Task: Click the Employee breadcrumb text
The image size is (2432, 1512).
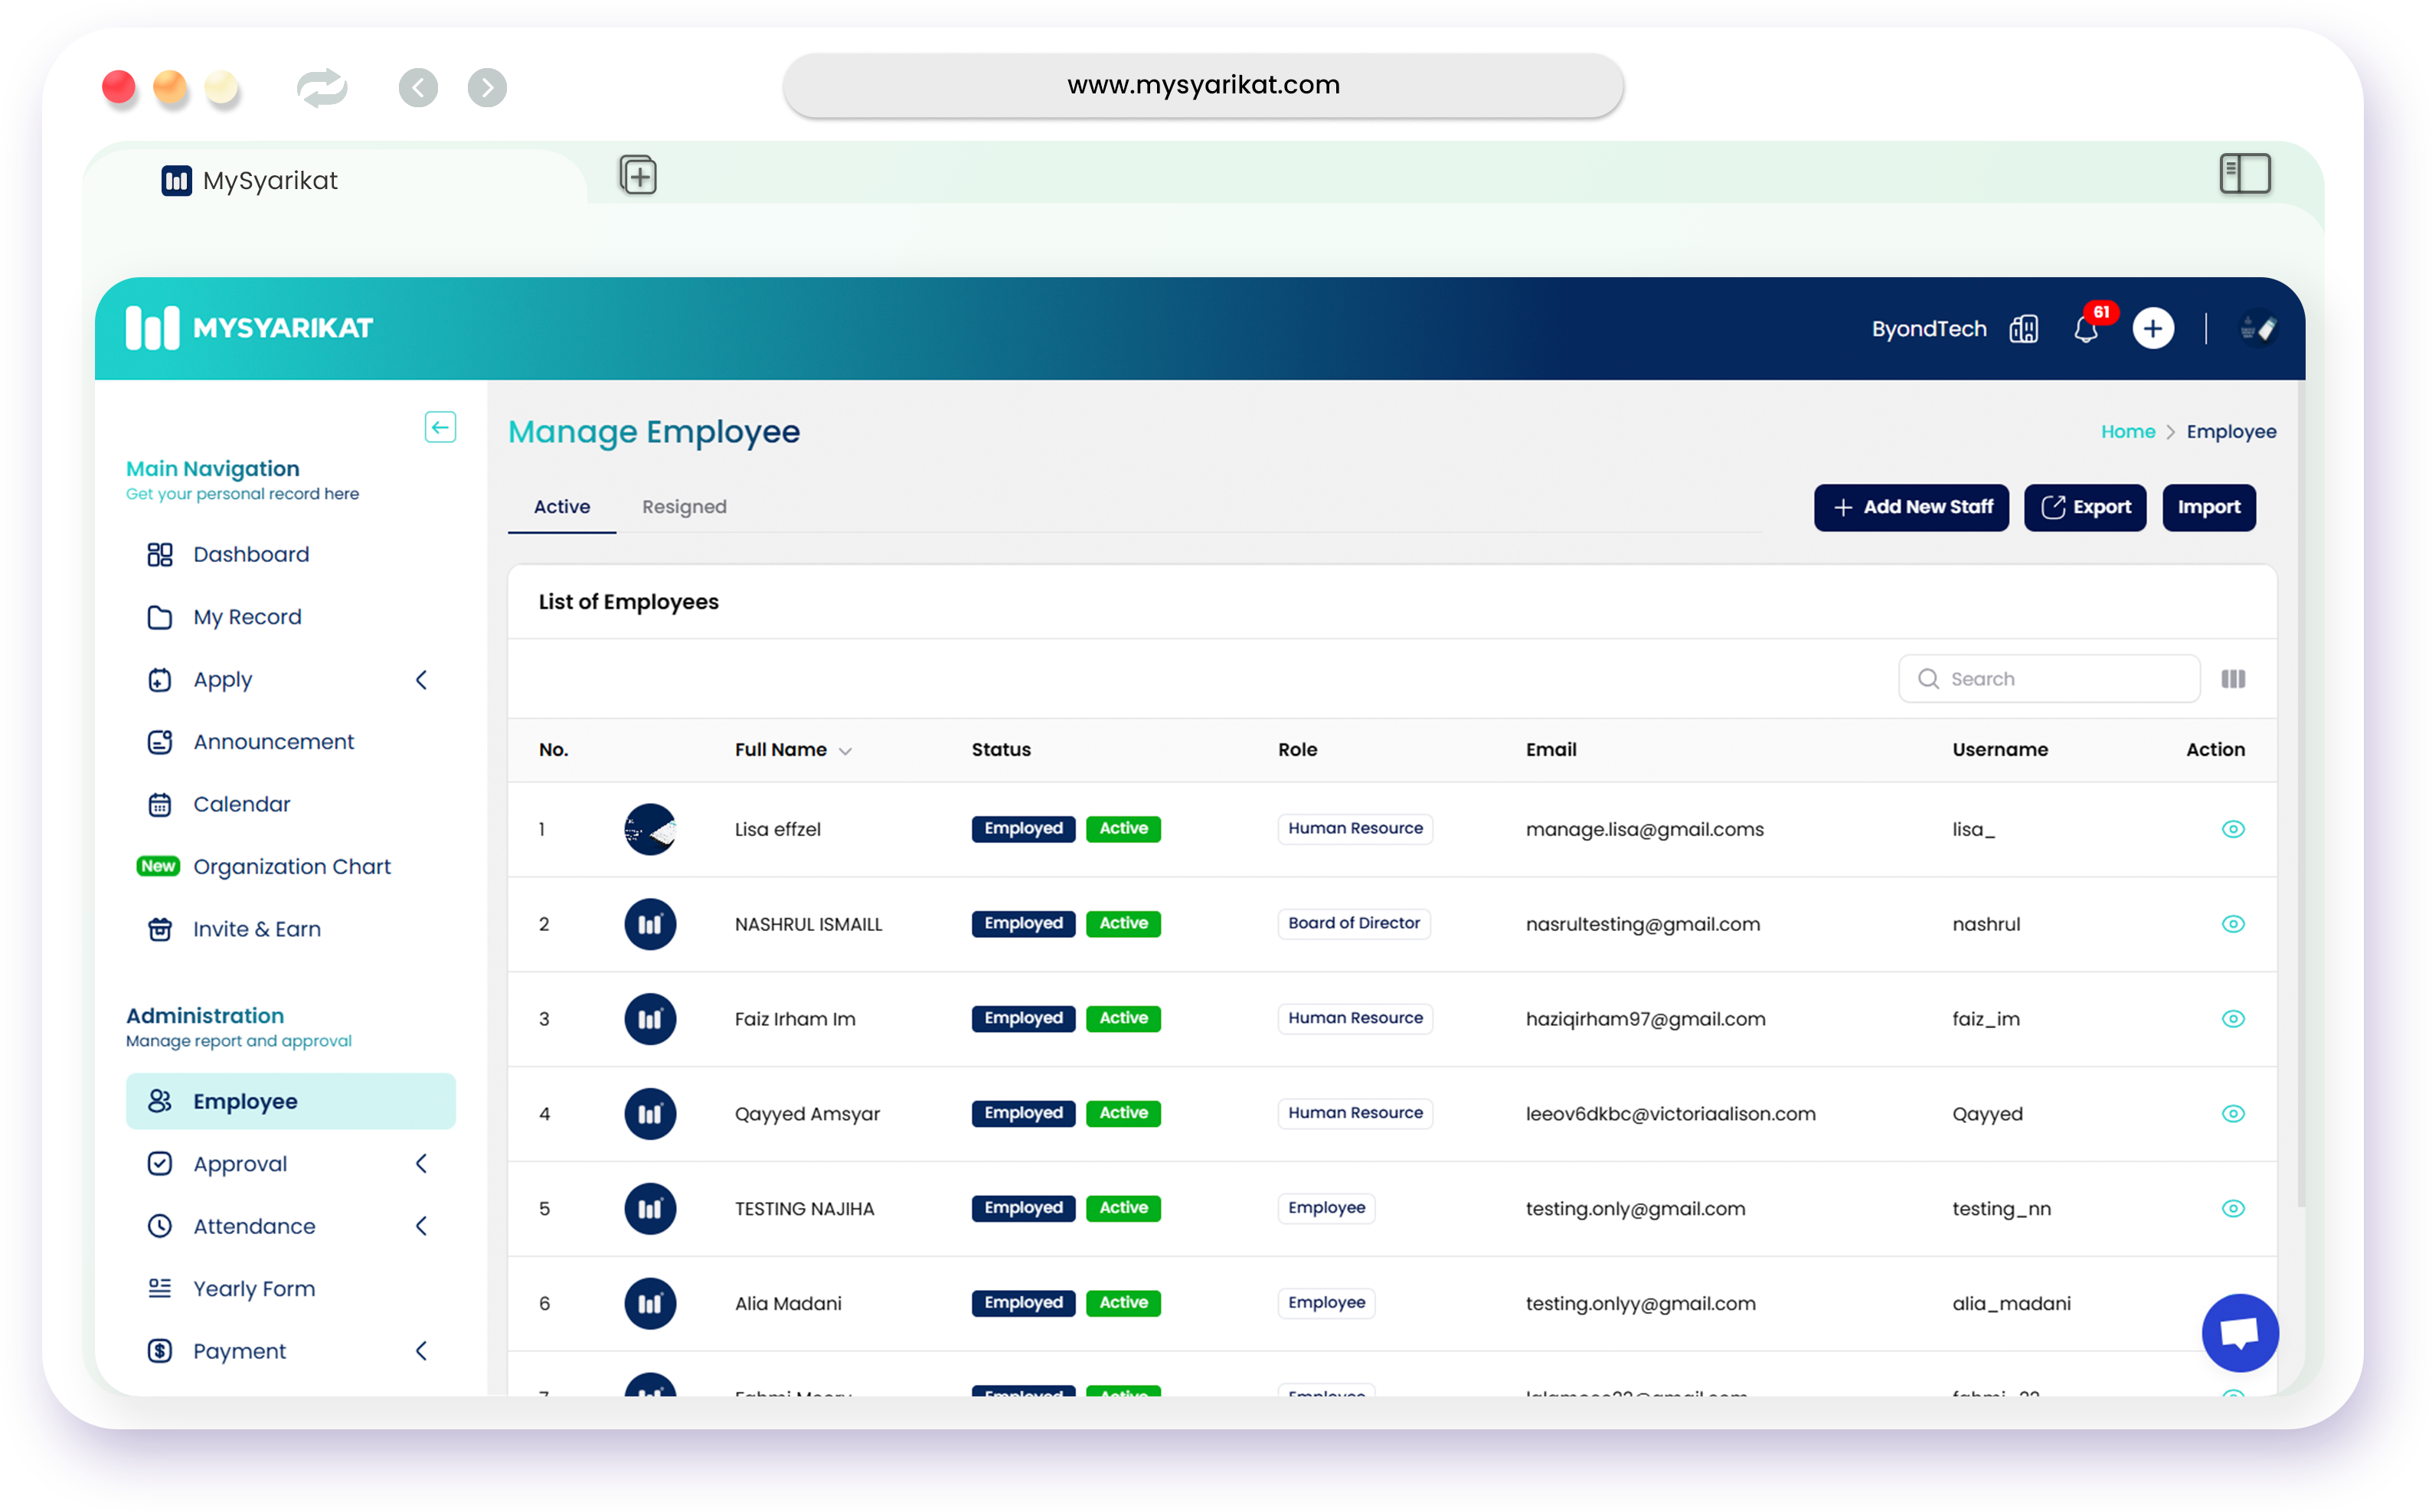Action: [x=2231, y=432]
